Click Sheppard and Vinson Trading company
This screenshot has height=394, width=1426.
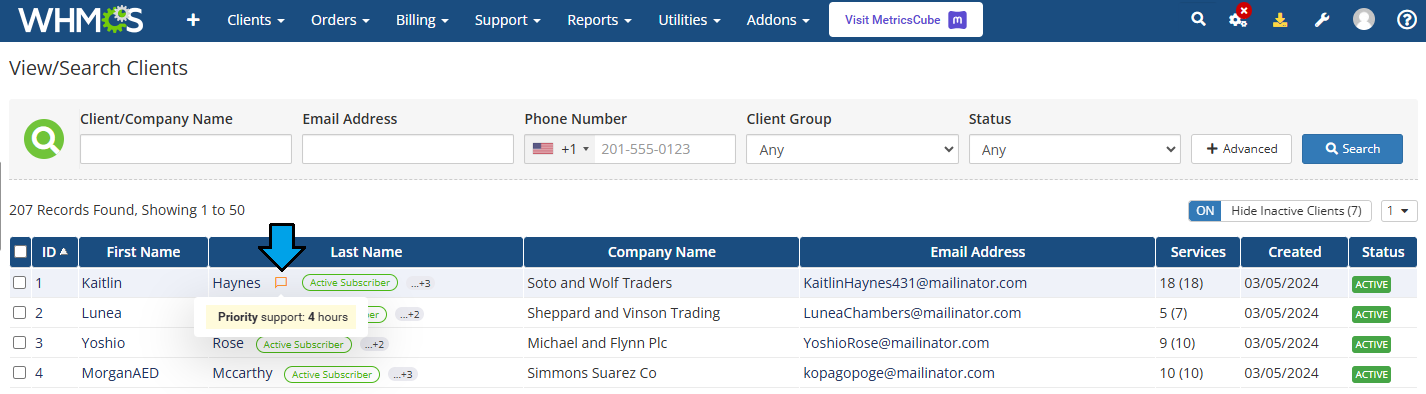[x=624, y=313]
